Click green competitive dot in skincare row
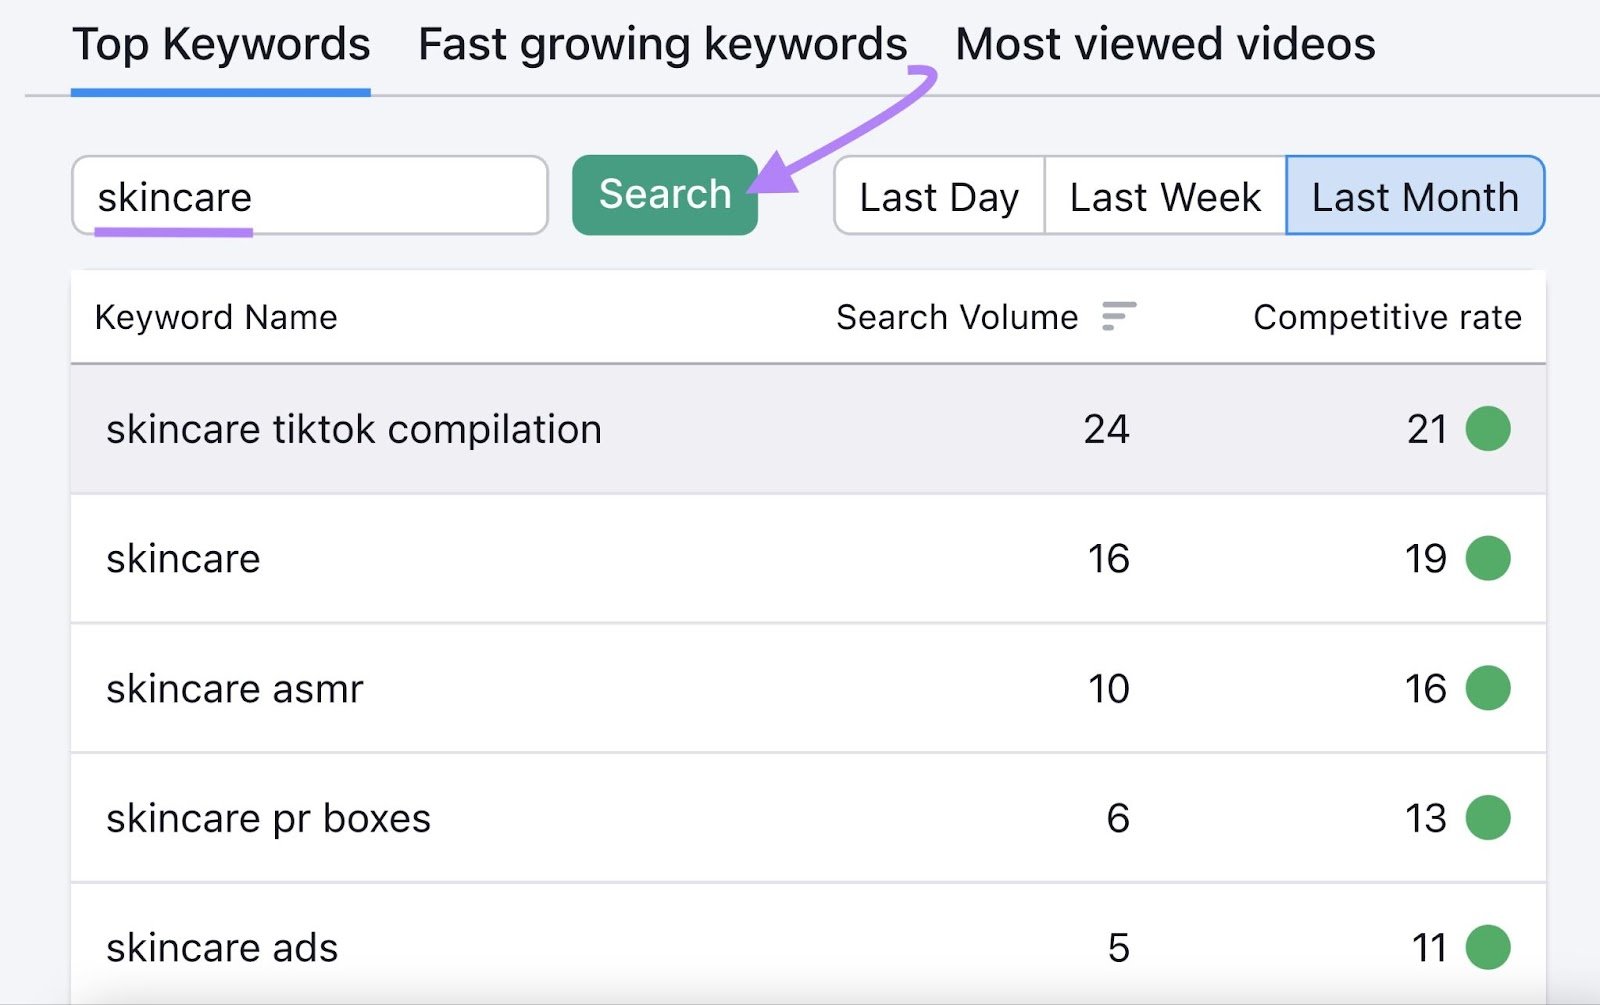Image resolution: width=1600 pixels, height=1005 pixels. (x=1487, y=558)
